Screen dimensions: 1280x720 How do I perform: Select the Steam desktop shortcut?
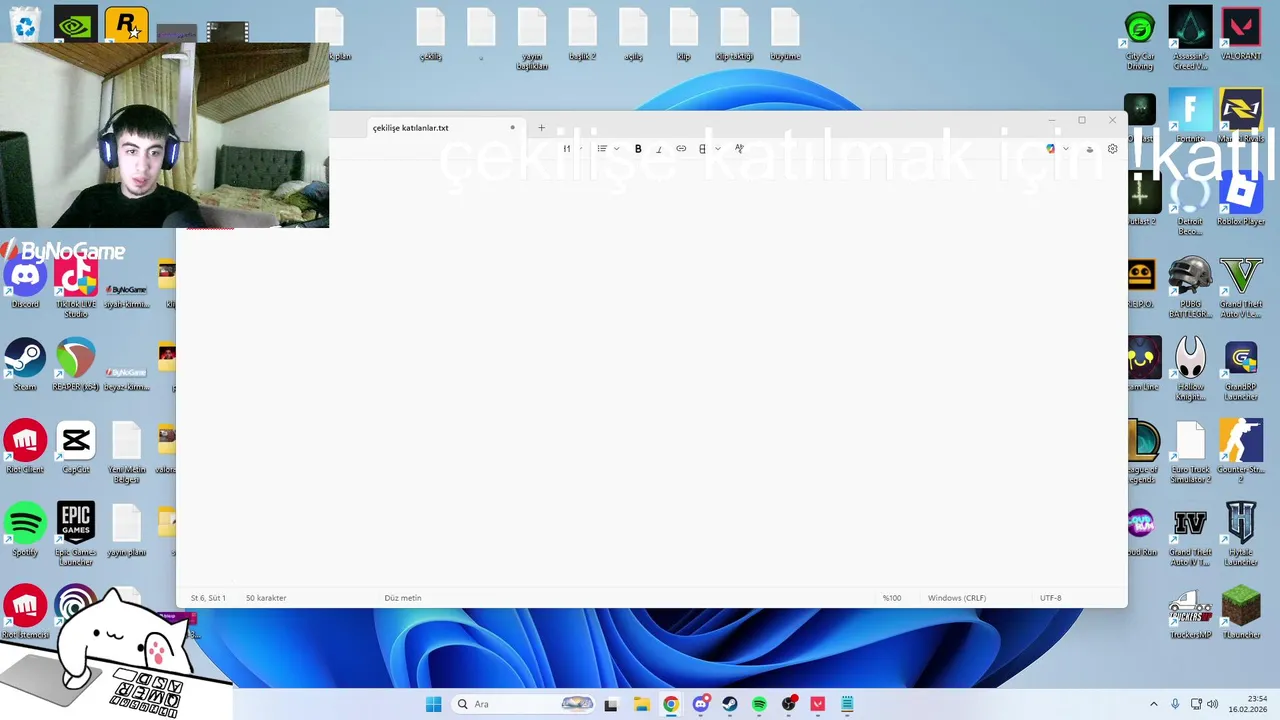click(x=25, y=365)
